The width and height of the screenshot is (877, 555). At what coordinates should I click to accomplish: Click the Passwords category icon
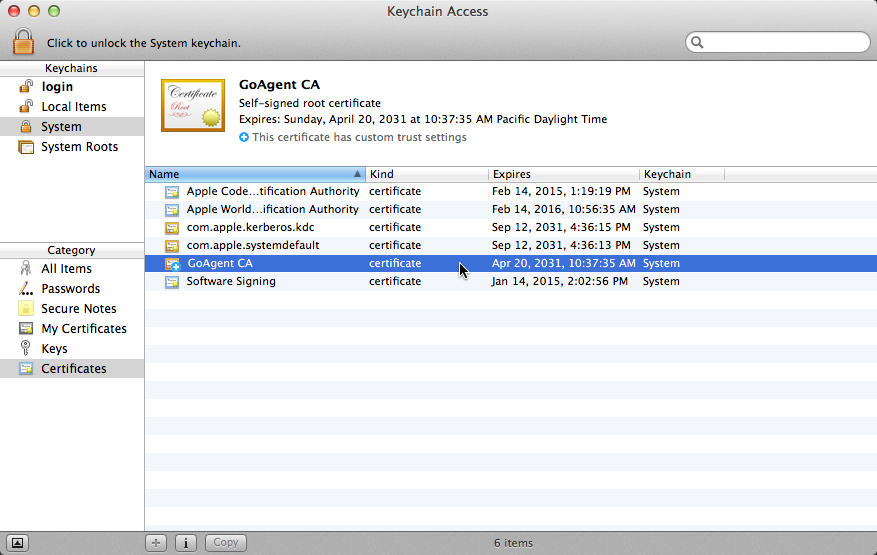pyautogui.click(x=26, y=289)
